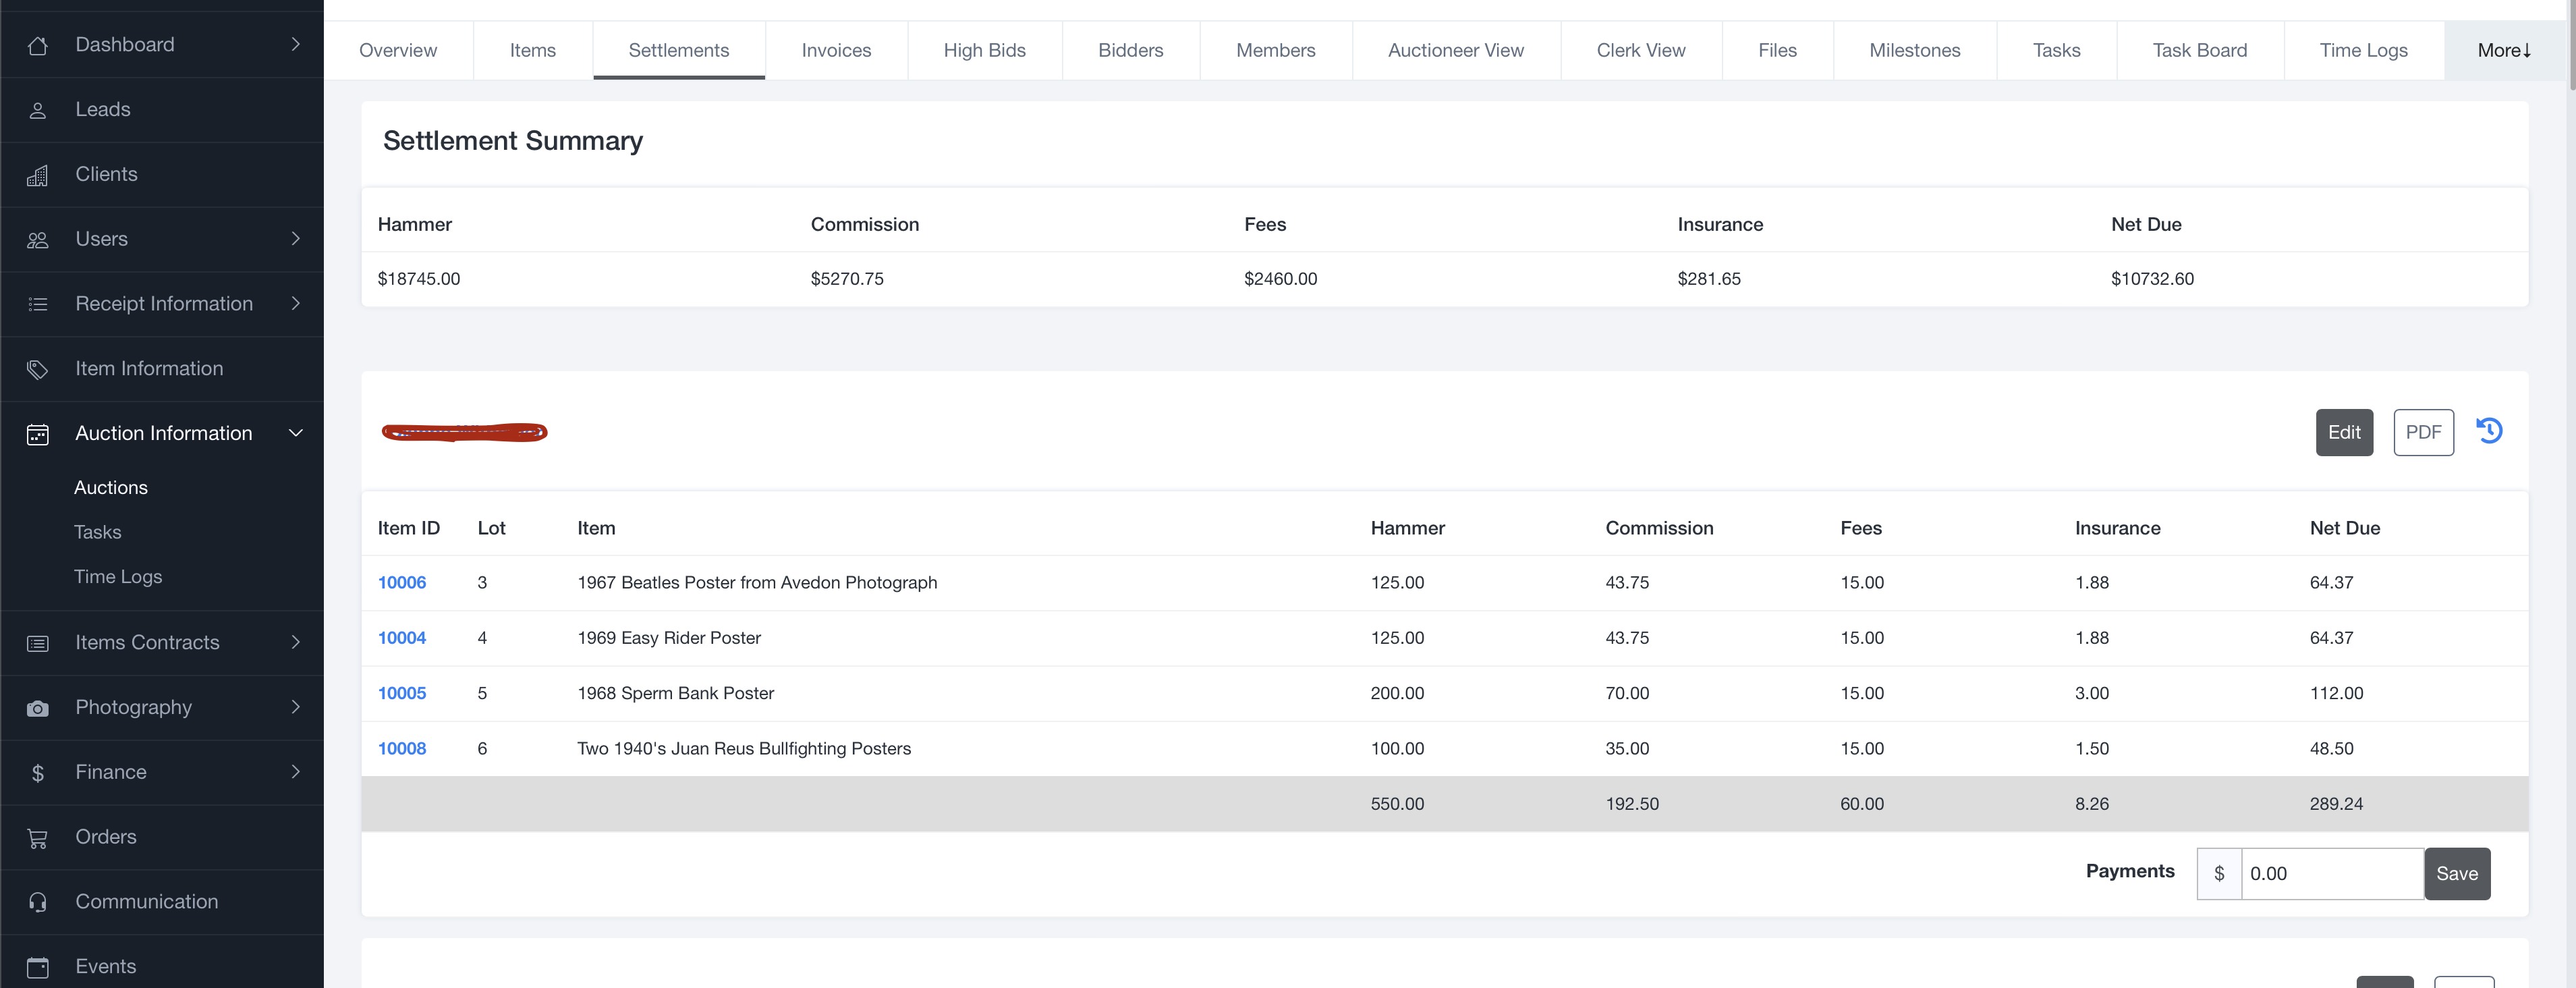Screen dimensions: 2576x988
Task: Expand the Receipt Information menu
Action: point(295,304)
